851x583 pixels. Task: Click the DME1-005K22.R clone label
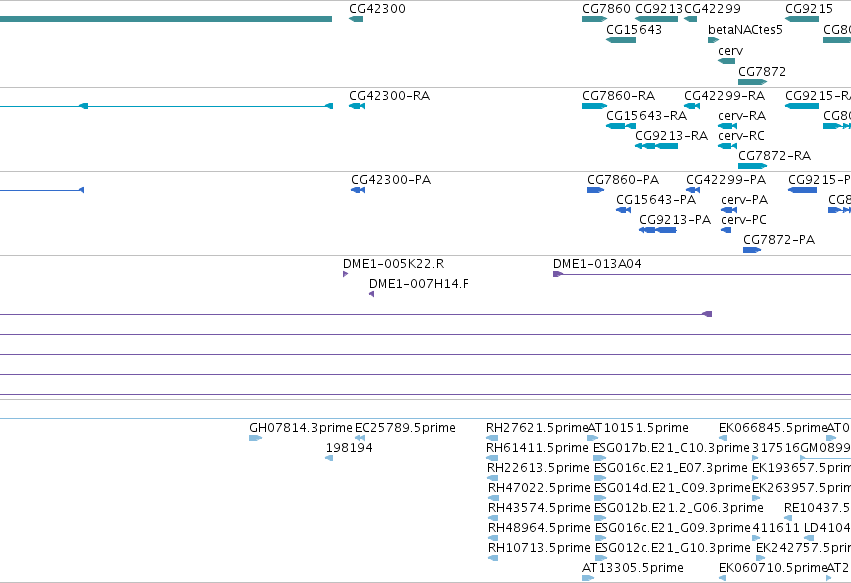[x=393, y=264]
